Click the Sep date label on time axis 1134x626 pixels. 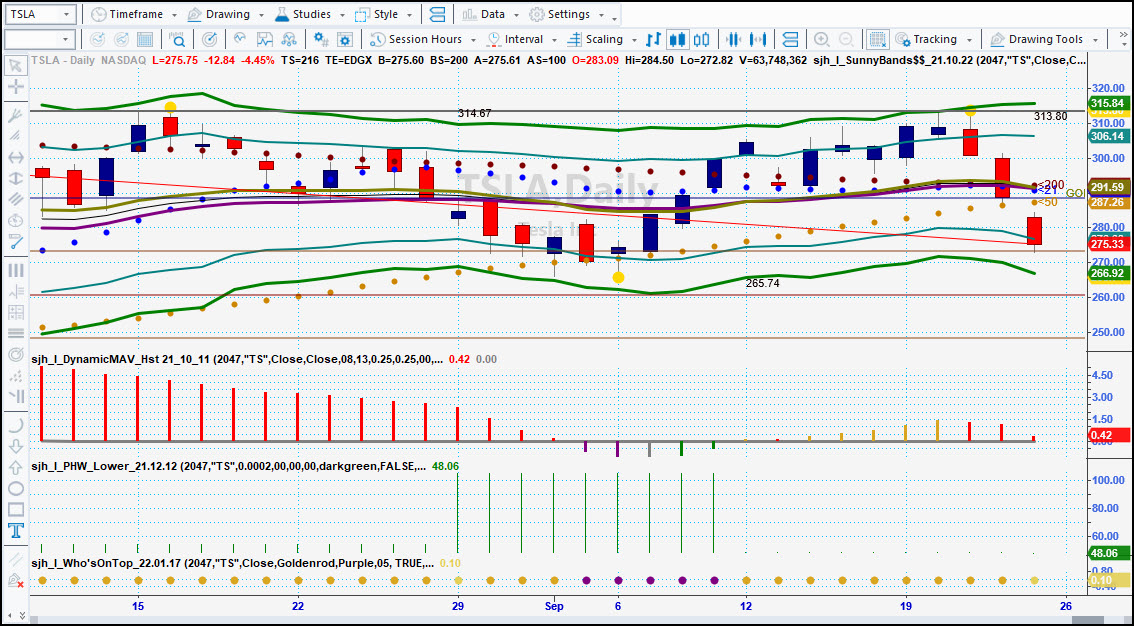(x=554, y=605)
